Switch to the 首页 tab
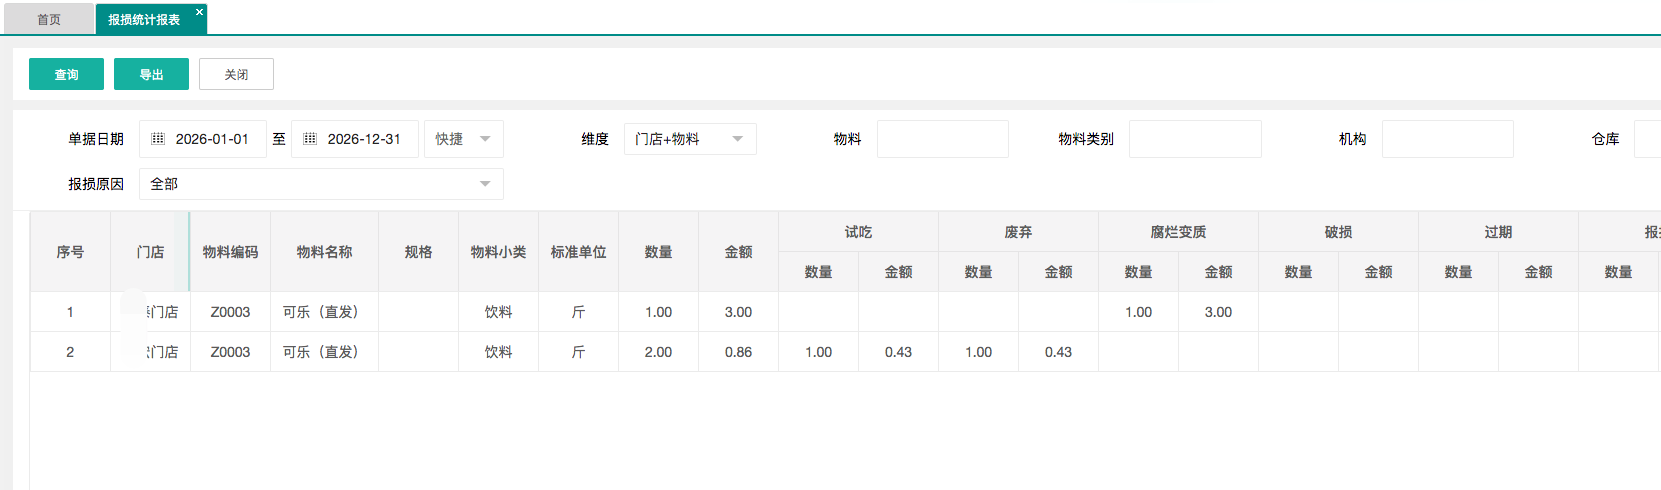 [x=49, y=19]
